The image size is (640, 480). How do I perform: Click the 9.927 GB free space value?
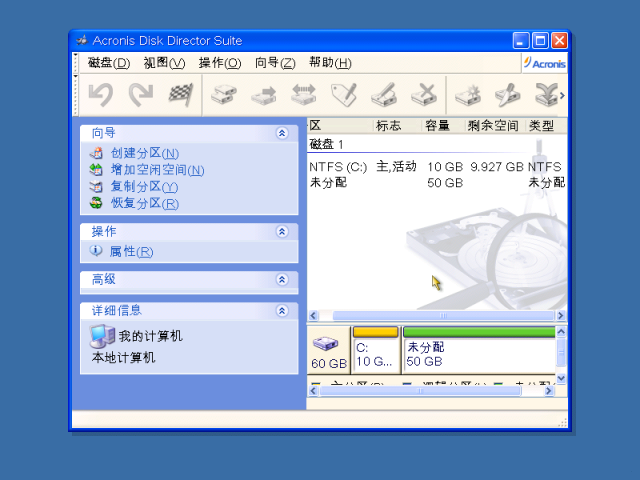(497, 167)
